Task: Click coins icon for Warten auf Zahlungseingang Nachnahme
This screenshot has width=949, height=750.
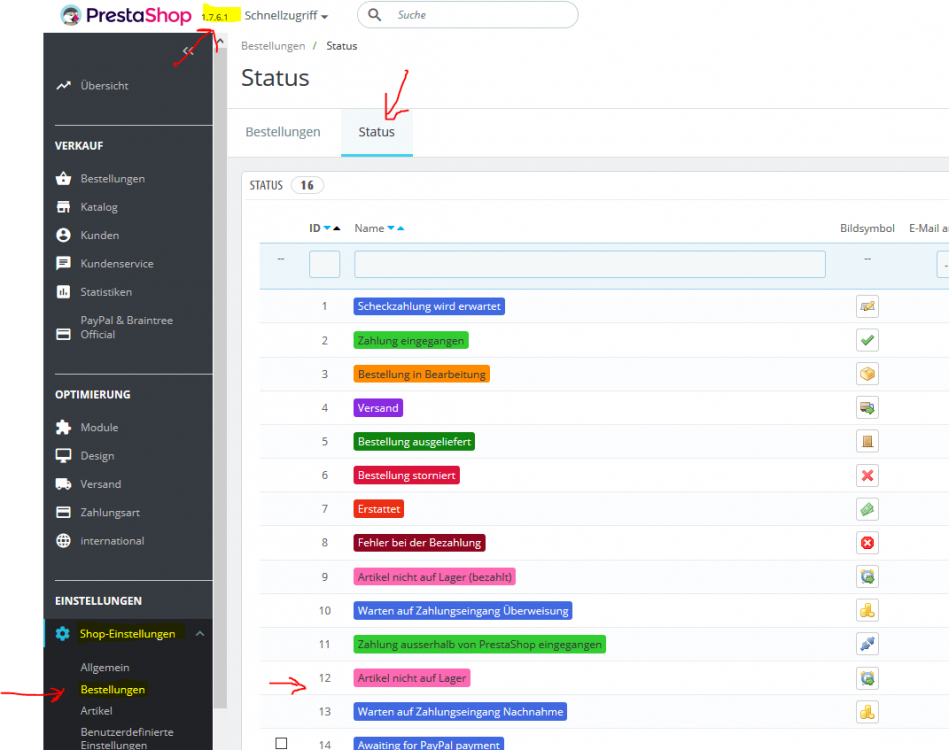Action: tap(867, 712)
